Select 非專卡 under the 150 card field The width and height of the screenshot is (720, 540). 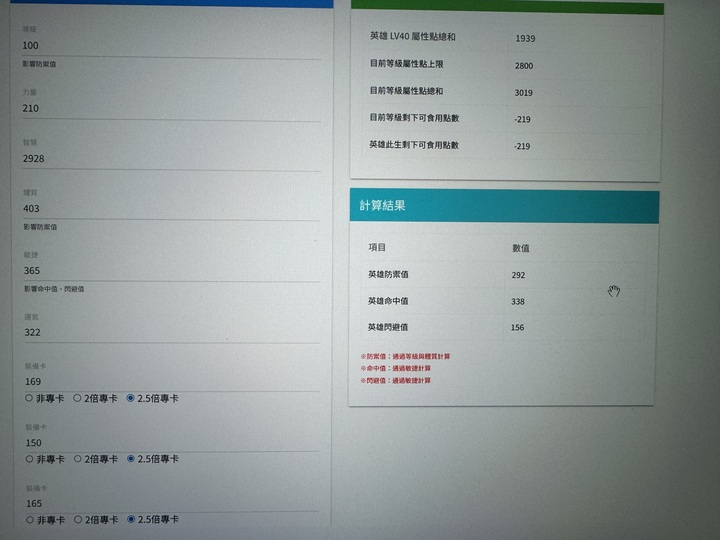28,459
